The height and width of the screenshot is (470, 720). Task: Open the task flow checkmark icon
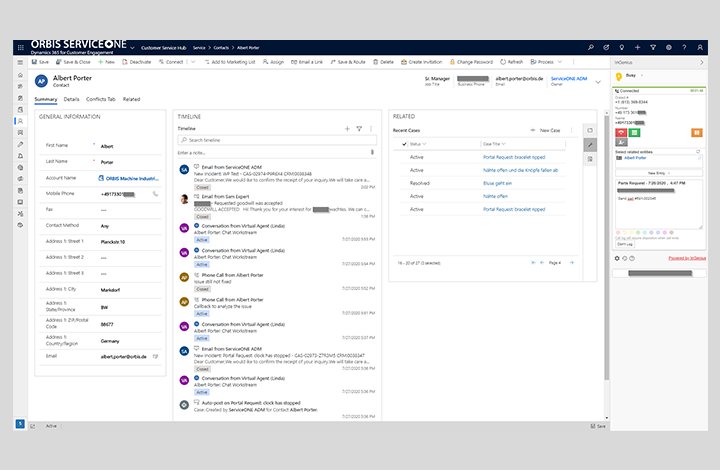[x=606, y=47]
